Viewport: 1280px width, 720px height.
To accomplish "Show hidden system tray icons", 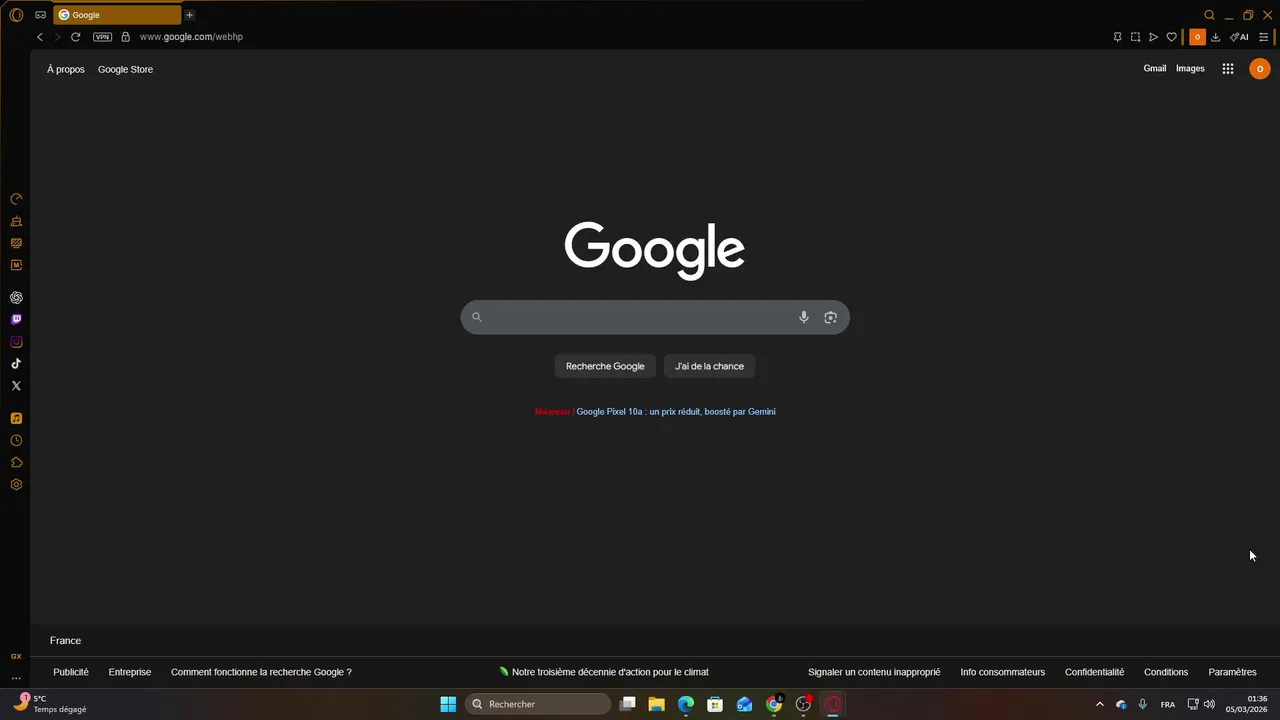I will pyautogui.click(x=1100, y=704).
